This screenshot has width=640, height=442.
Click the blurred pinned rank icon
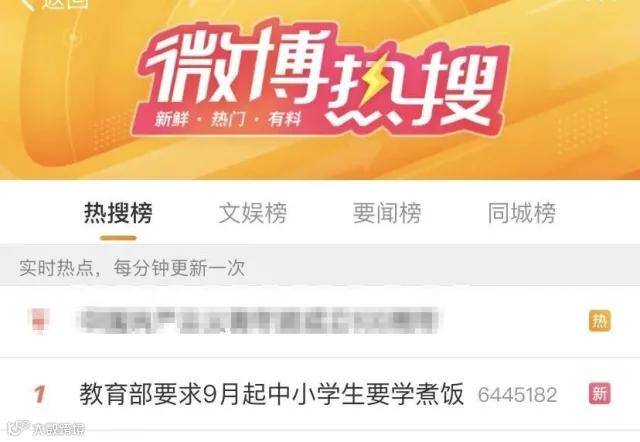(39, 321)
